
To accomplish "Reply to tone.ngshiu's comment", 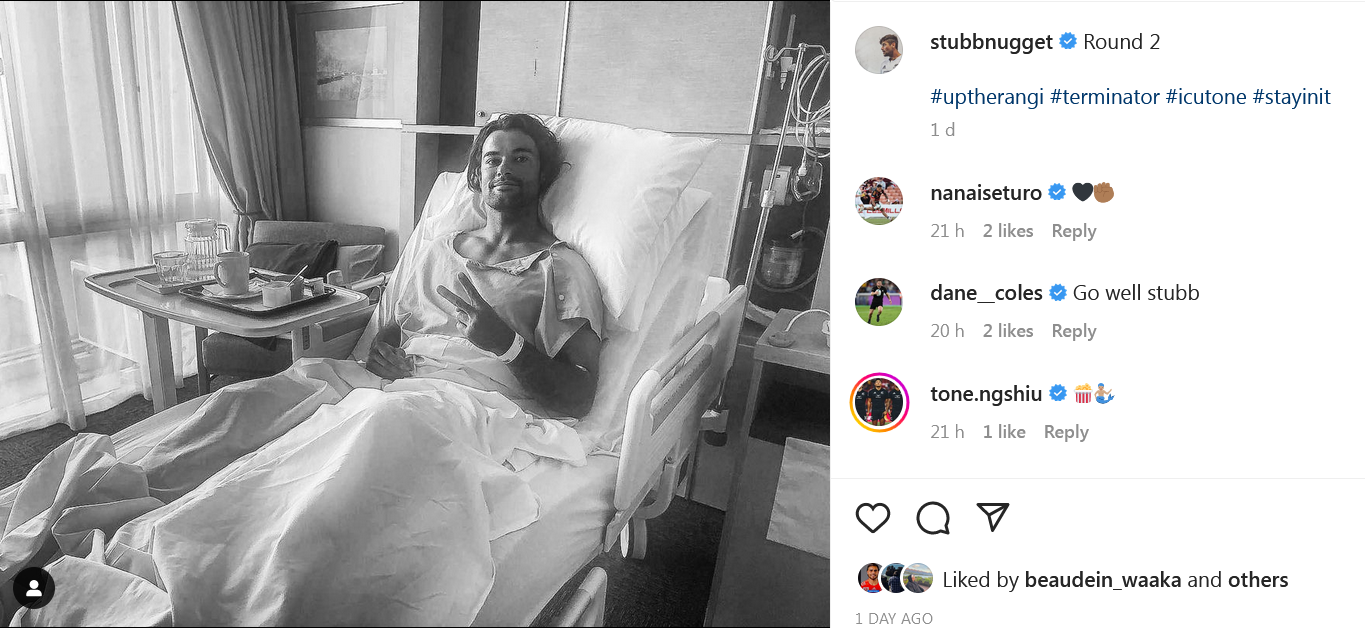I will [x=1066, y=432].
